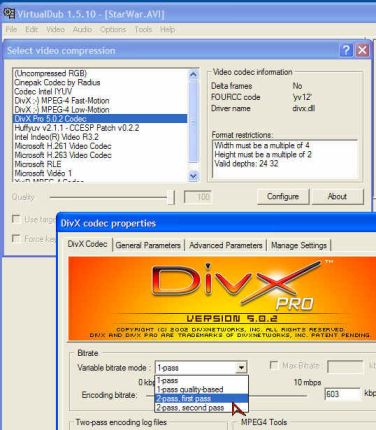
Task: Click the Configure button
Action: tap(283, 196)
